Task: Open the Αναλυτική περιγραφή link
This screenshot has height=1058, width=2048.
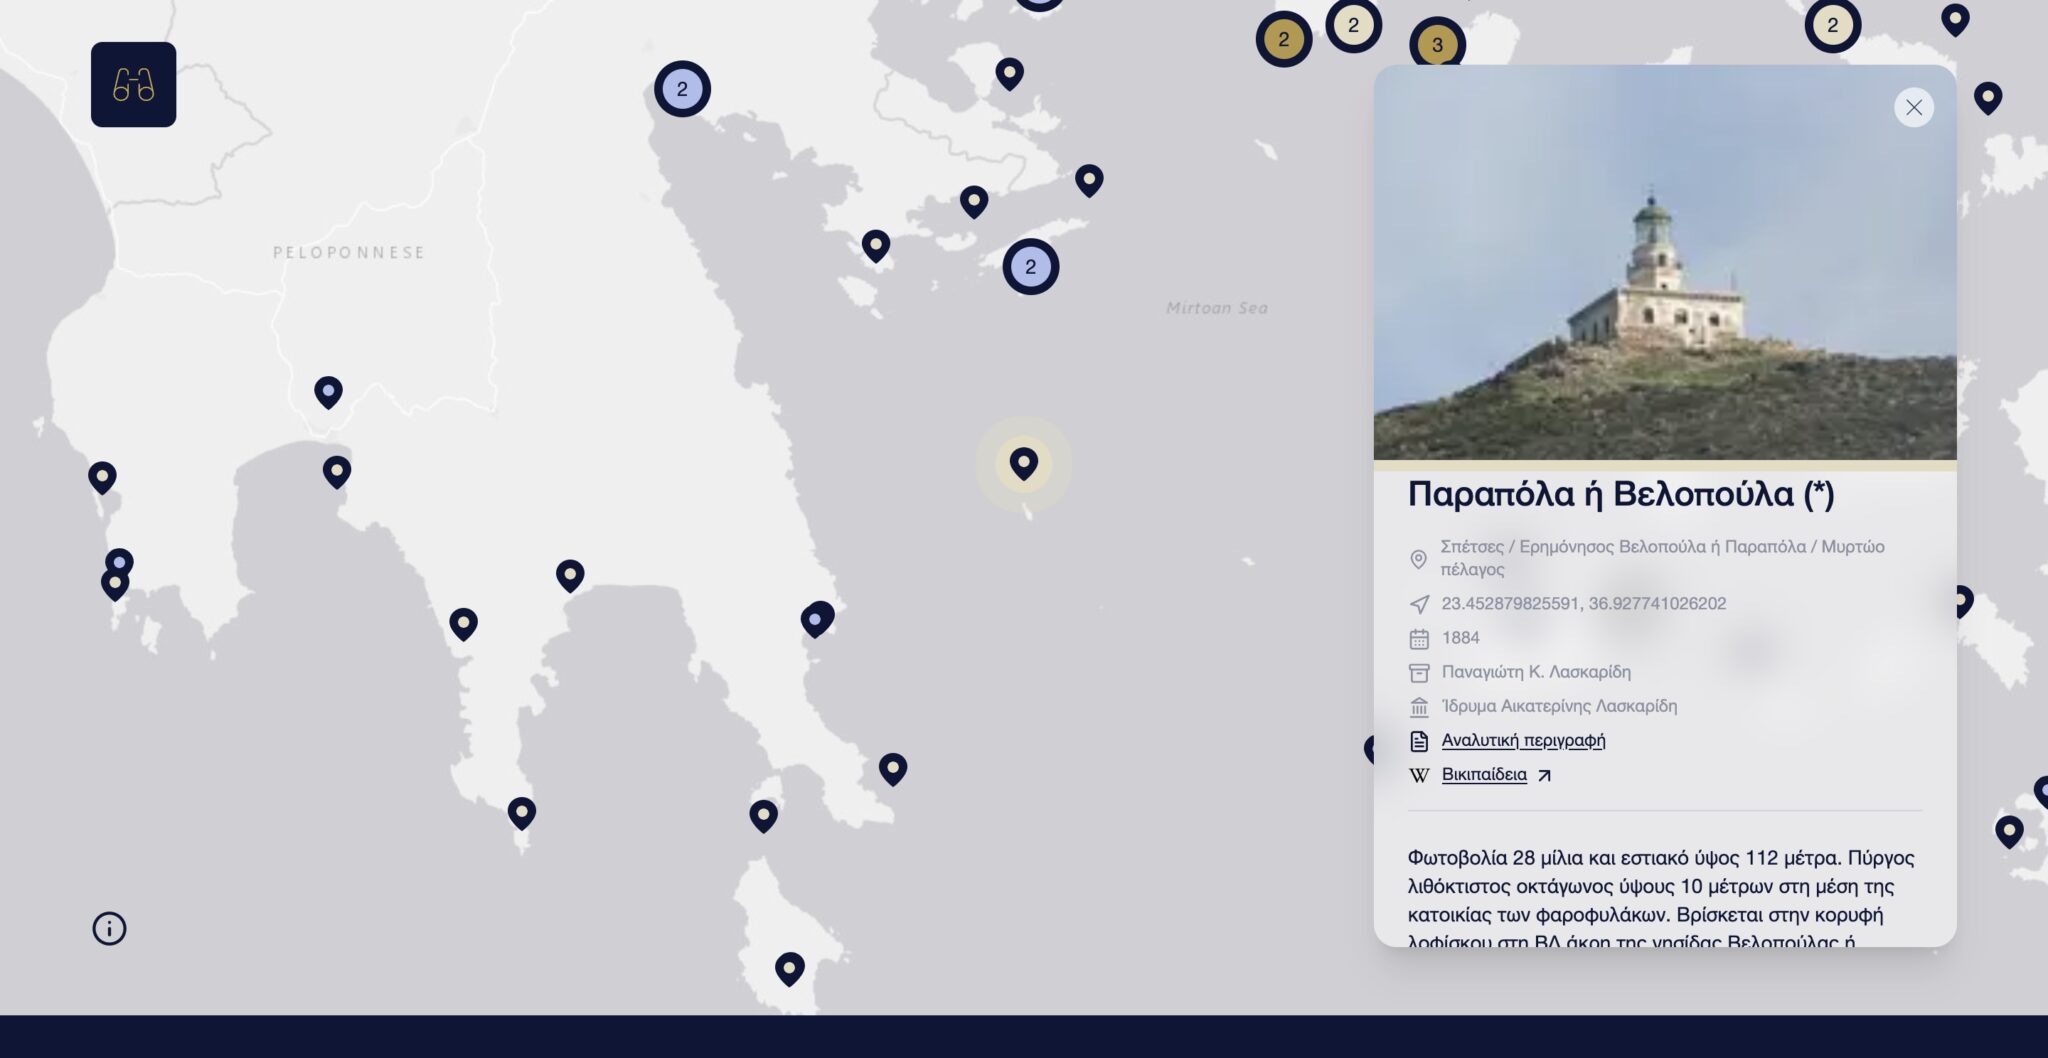Action: pyautogui.click(x=1522, y=740)
